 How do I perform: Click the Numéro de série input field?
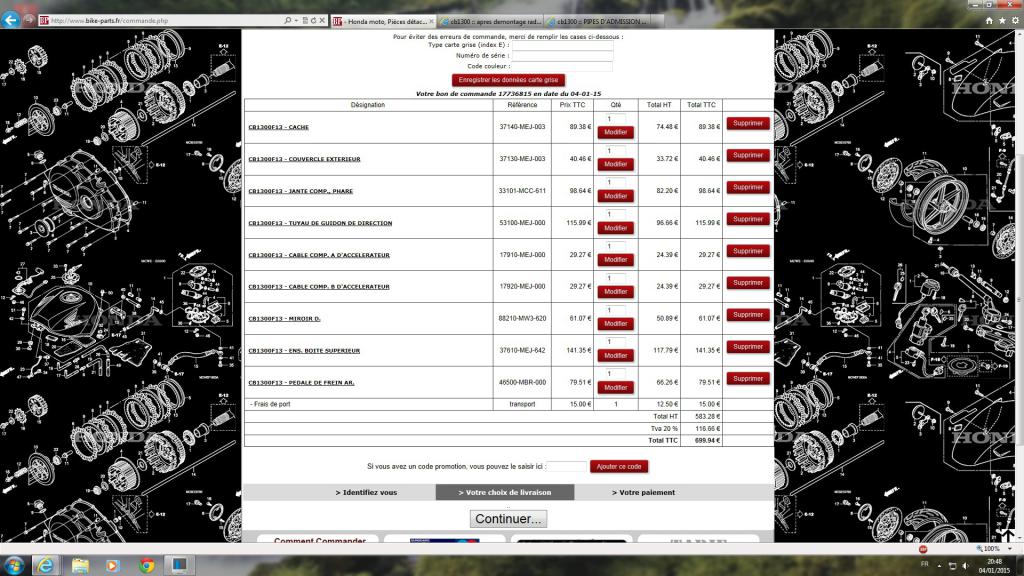coord(562,56)
